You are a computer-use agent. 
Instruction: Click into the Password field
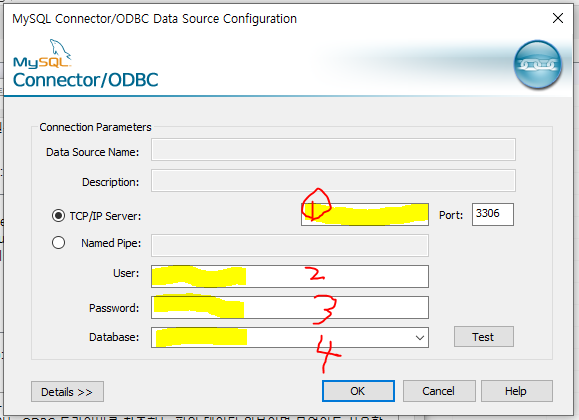click(290, 307)
